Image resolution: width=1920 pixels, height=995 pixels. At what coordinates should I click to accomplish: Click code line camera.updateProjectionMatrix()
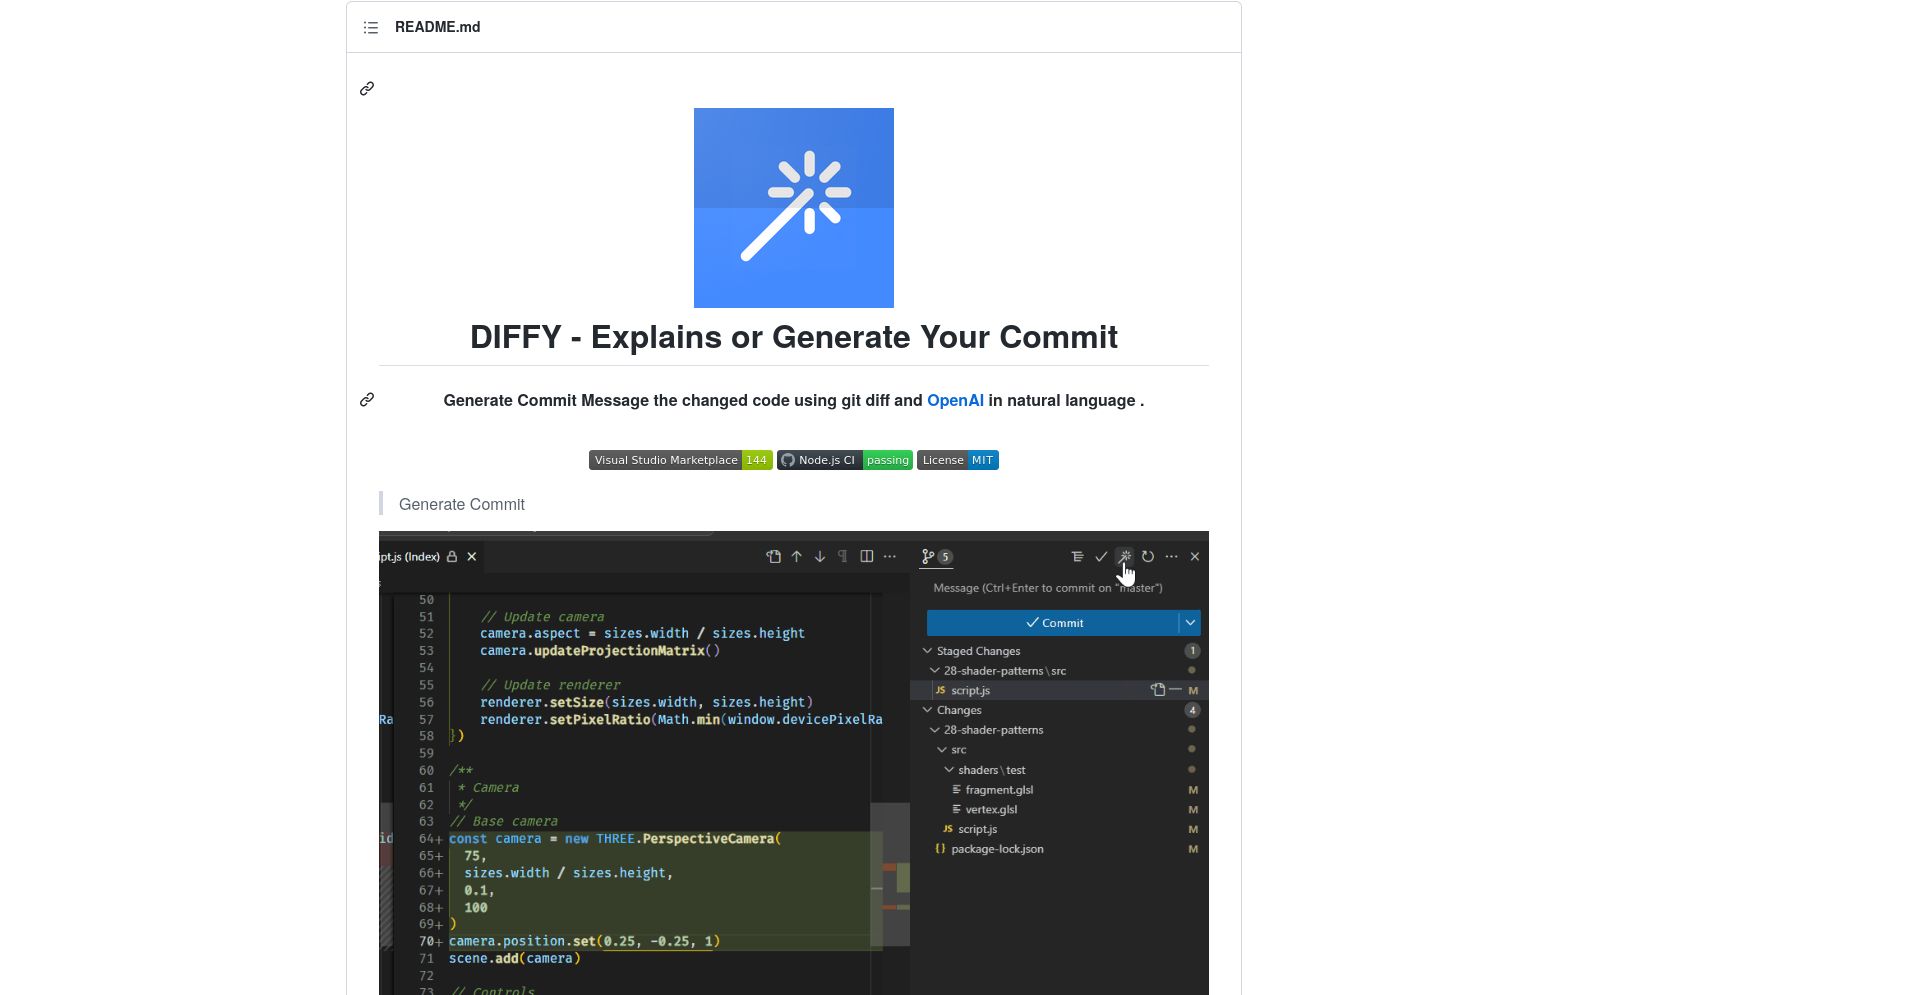pyautogui.click(x=600, y=651)
